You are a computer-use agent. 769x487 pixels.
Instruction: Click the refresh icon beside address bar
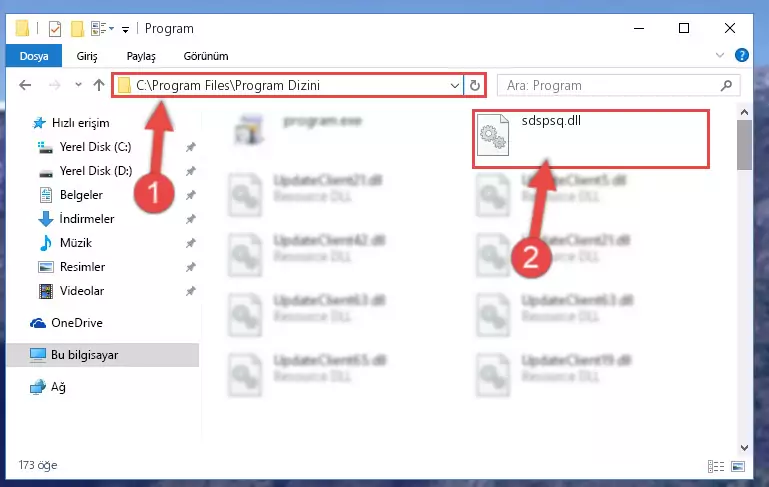pos(474,85)
